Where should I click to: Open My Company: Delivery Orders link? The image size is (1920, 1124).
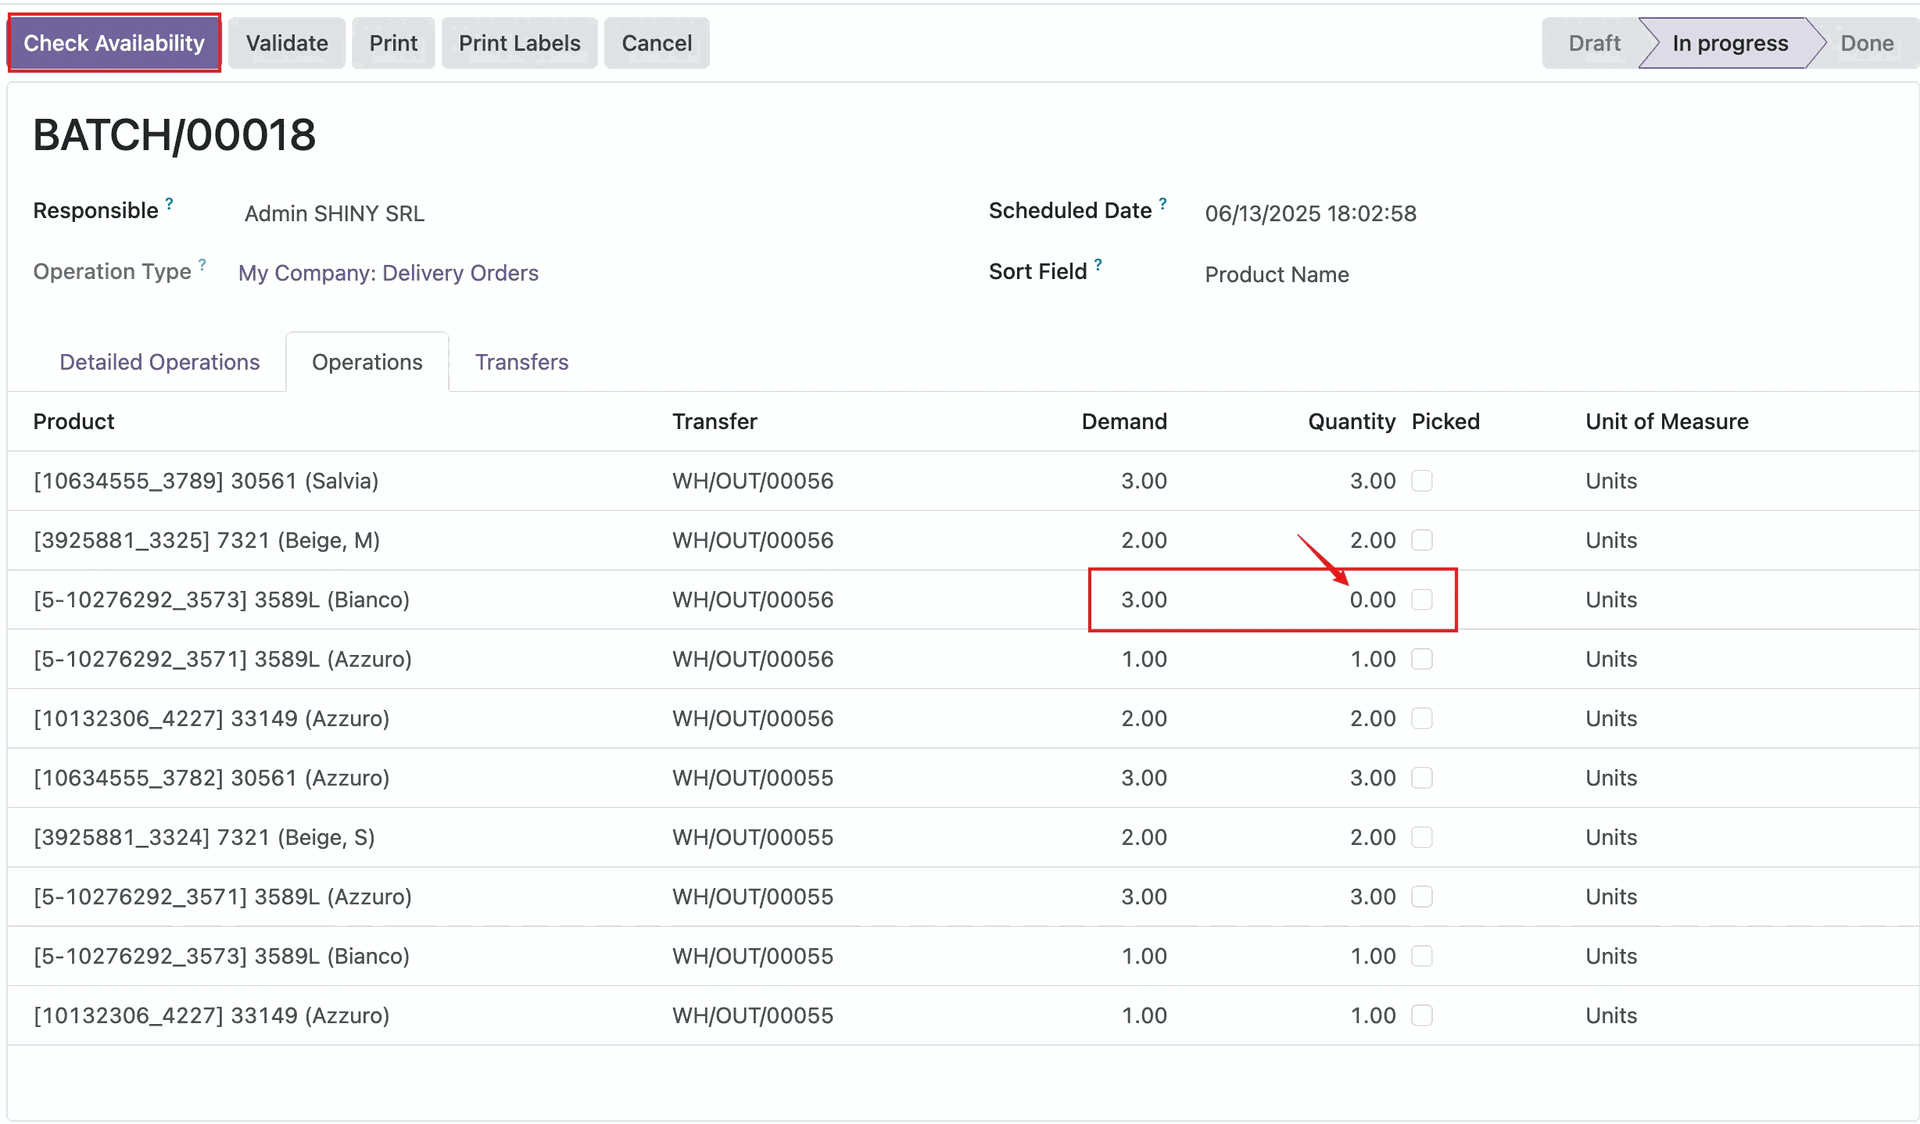tap(388, 273)
